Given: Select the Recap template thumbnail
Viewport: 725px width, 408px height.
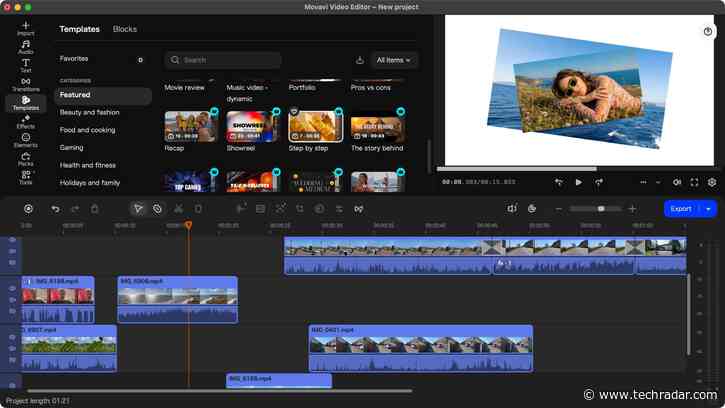Looking at the screenshot, I should pos(191,126).
